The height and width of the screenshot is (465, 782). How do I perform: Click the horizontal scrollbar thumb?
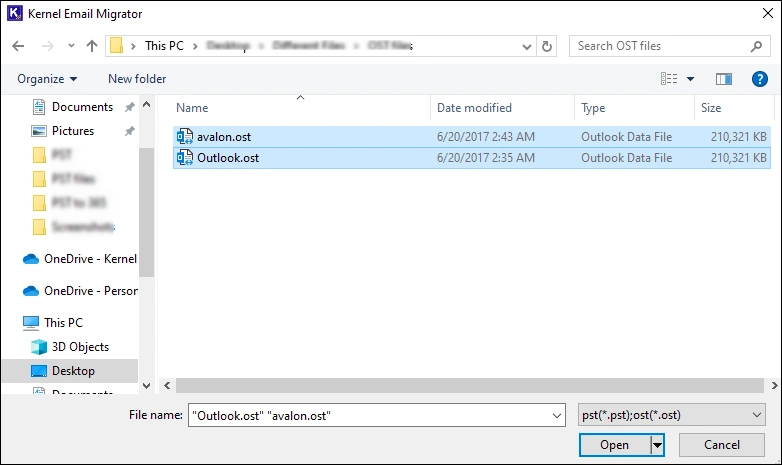coord(470,386)
